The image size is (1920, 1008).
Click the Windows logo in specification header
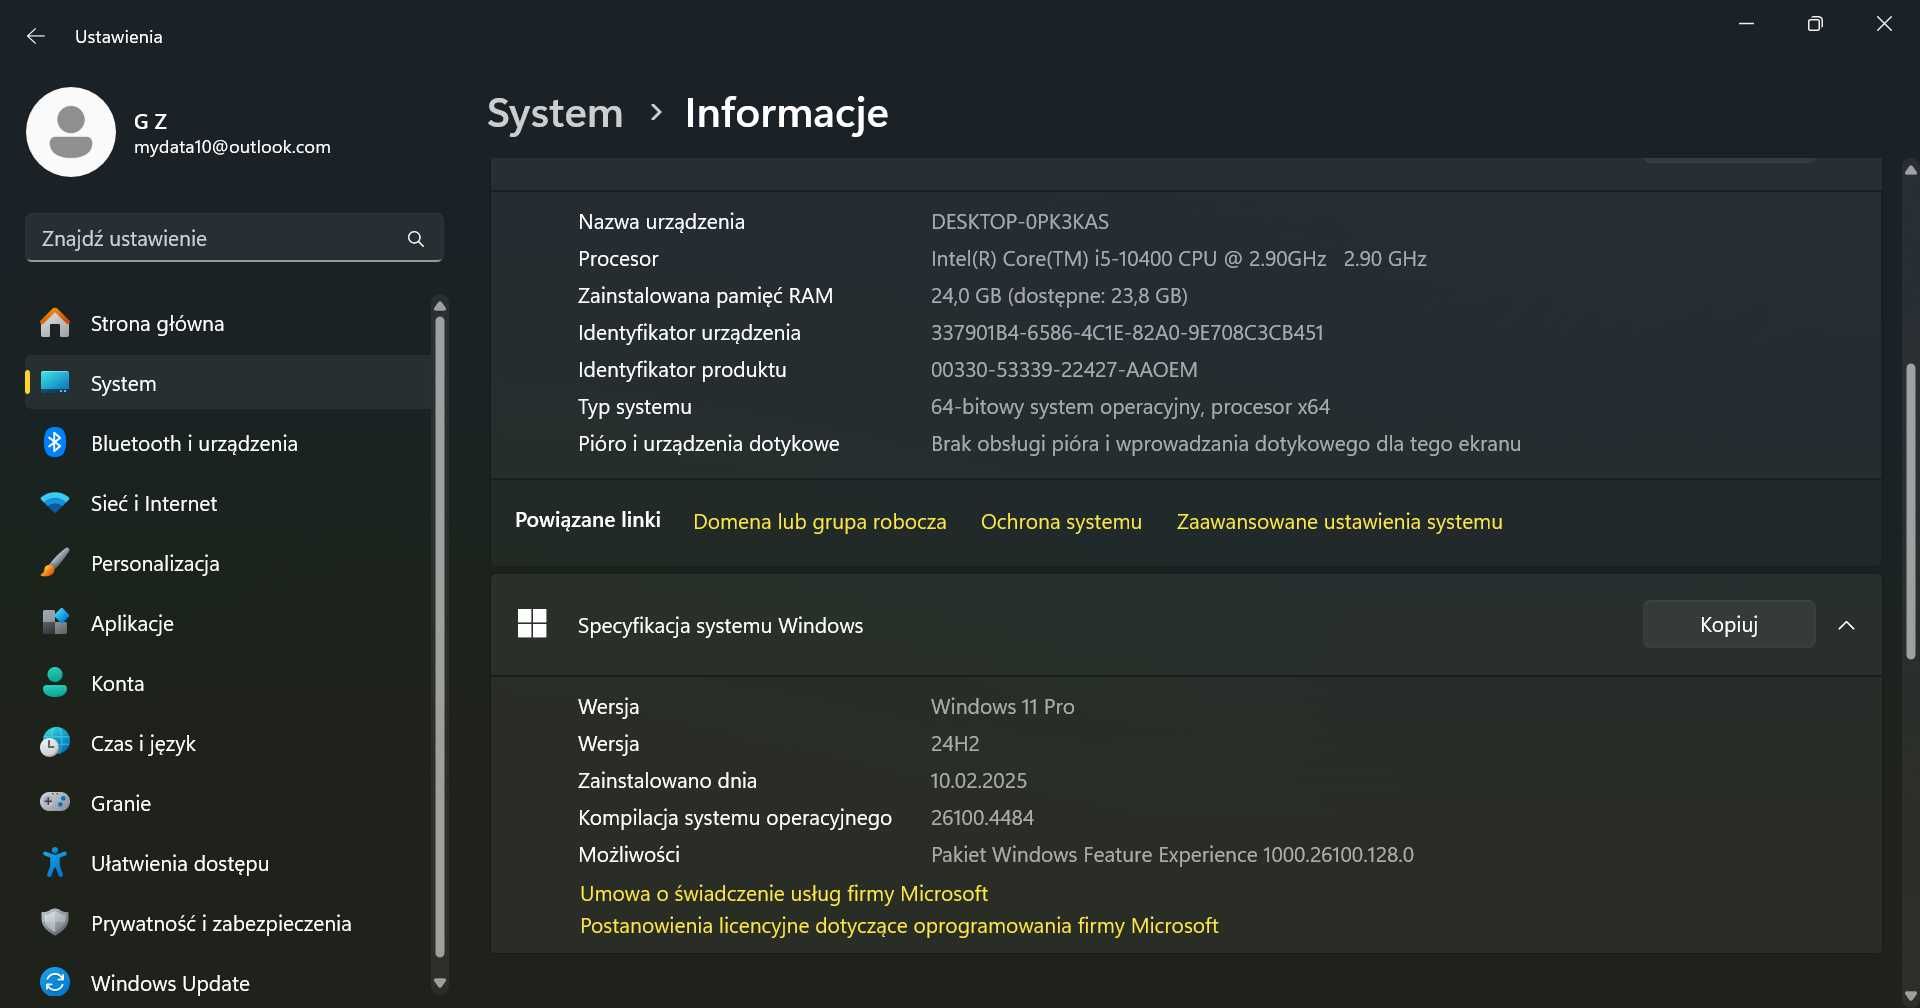point(532,624)
